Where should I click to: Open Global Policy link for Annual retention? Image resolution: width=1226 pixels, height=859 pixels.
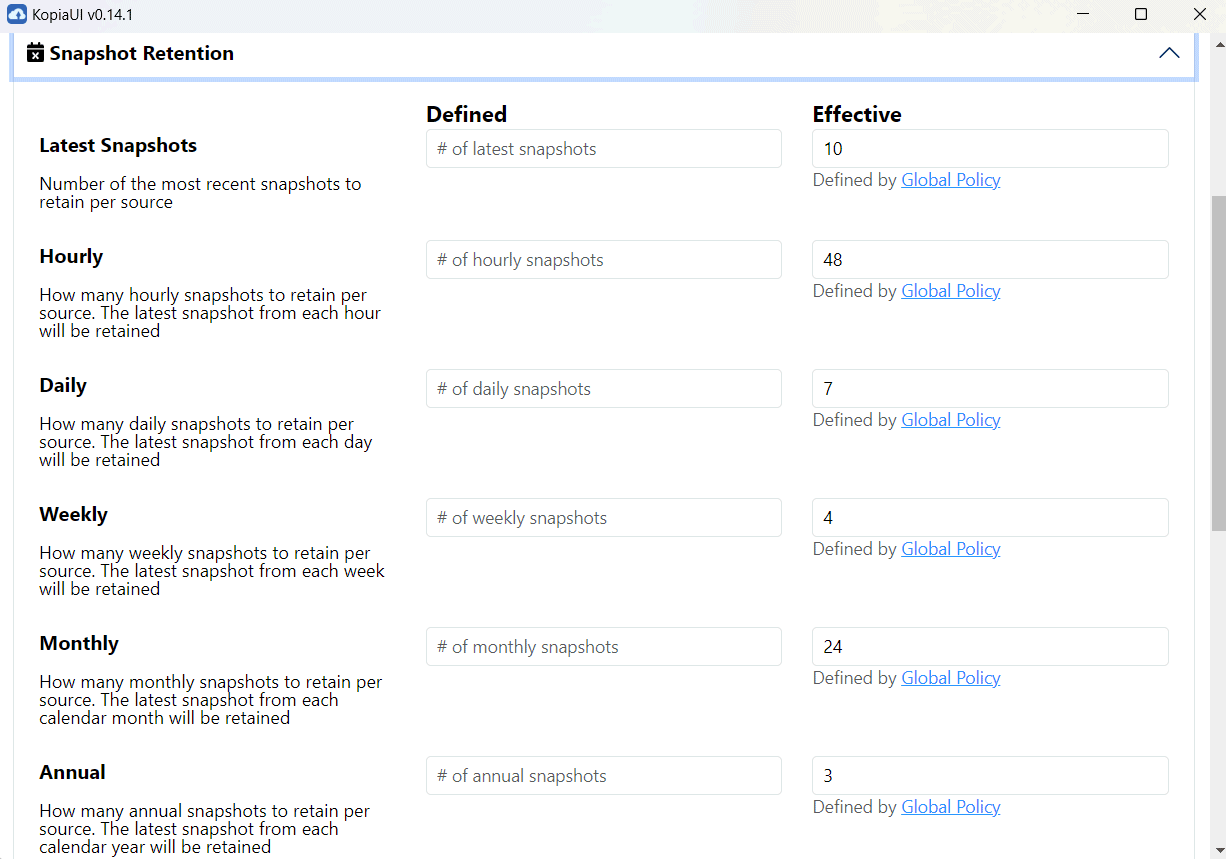tap(950, 807)
